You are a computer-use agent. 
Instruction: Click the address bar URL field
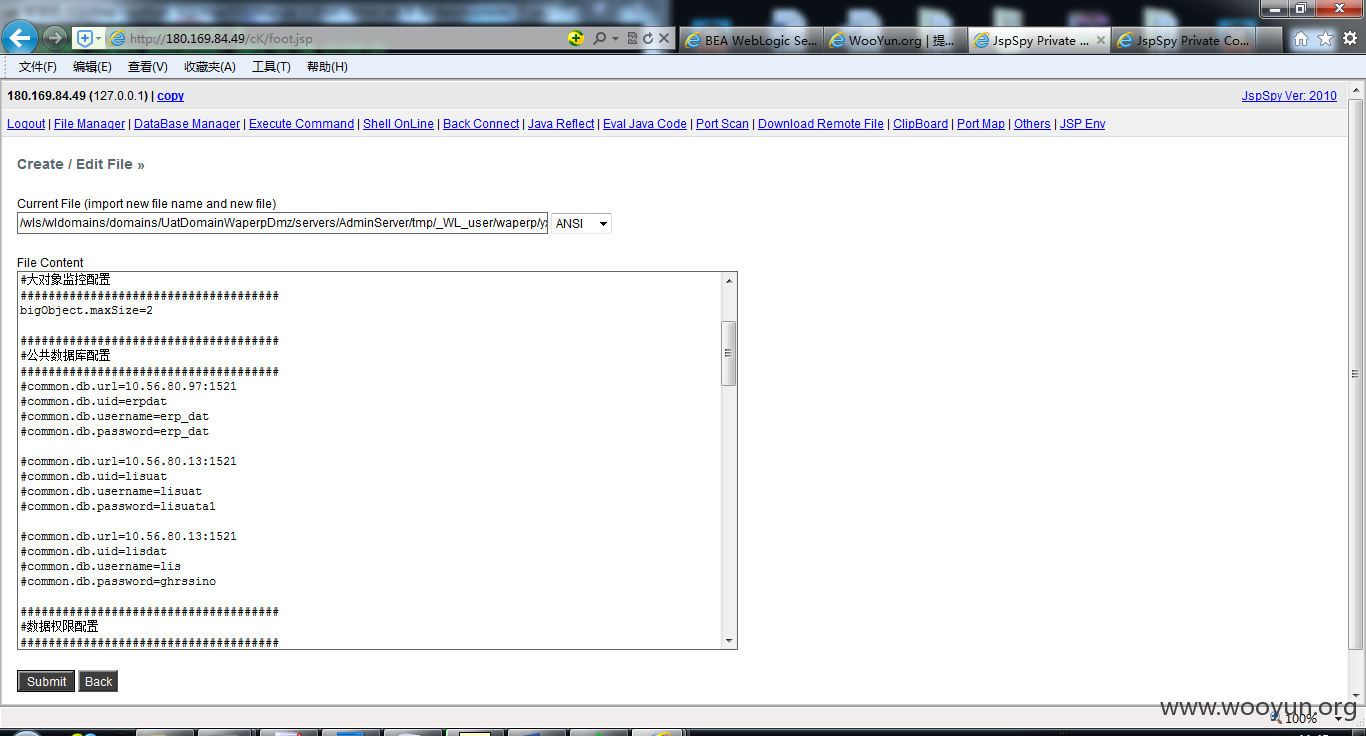340,38
